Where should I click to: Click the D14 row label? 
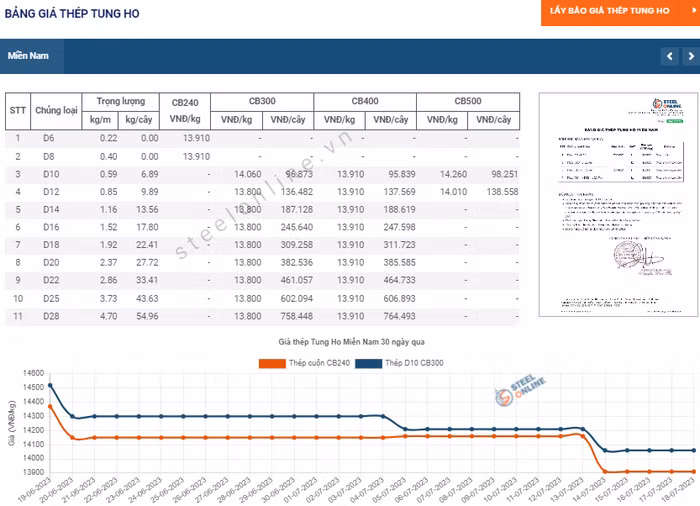[51, 209]
